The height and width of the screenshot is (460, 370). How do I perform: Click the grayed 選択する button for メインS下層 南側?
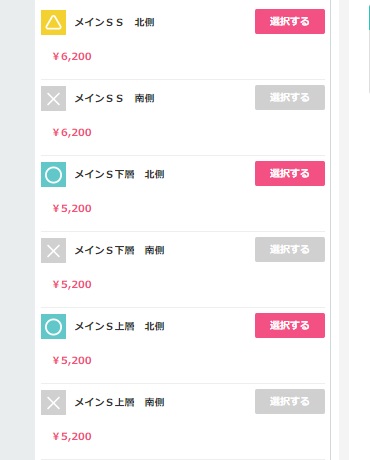pyautogui.click(x=290, y=250)
